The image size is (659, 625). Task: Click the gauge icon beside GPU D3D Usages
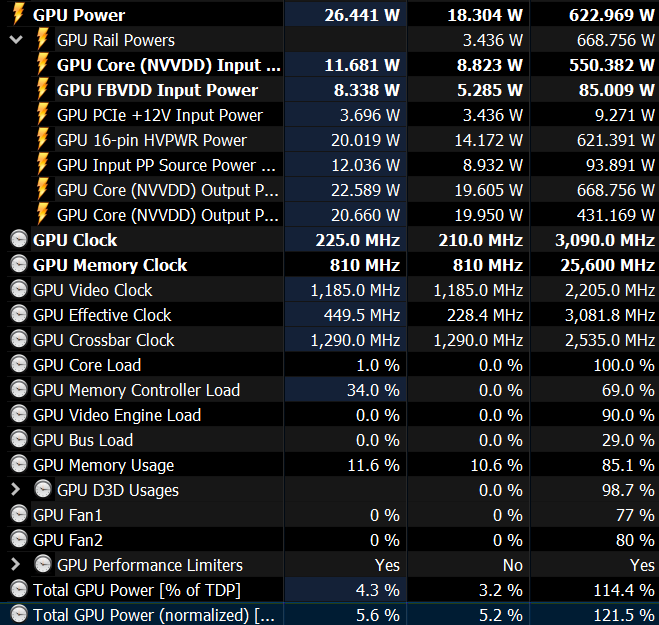pyautogui.click(x=42, y=489)
